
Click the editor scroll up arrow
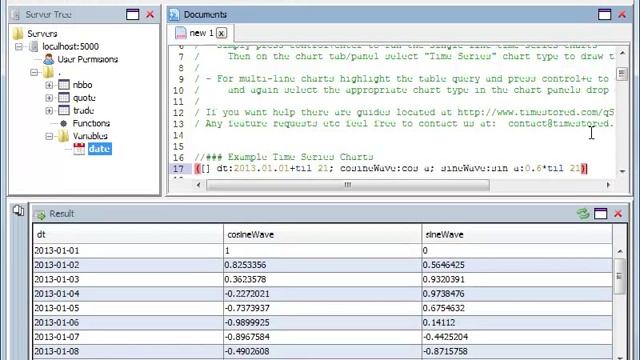point(622,53)
